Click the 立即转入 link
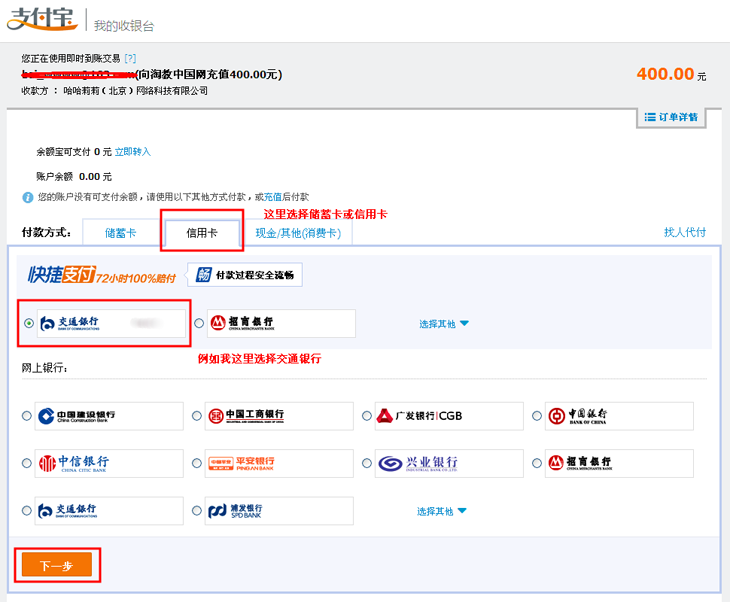Screen dimensions: 730x602 [132, 152]
